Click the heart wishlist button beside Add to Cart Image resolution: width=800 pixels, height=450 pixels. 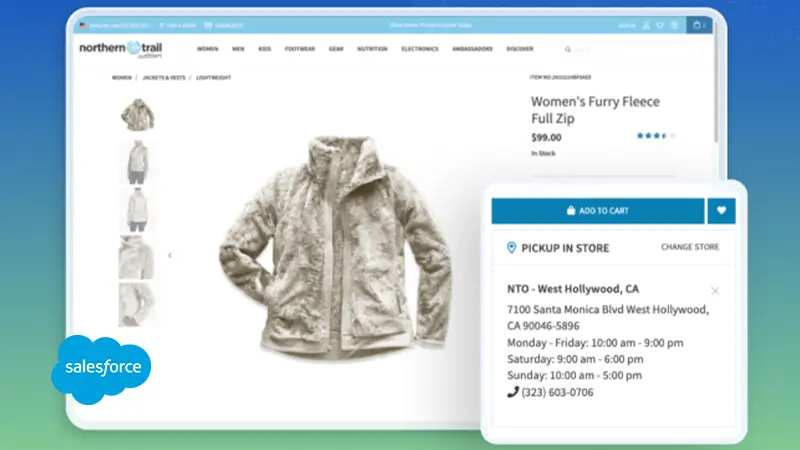tap(720, 211)
